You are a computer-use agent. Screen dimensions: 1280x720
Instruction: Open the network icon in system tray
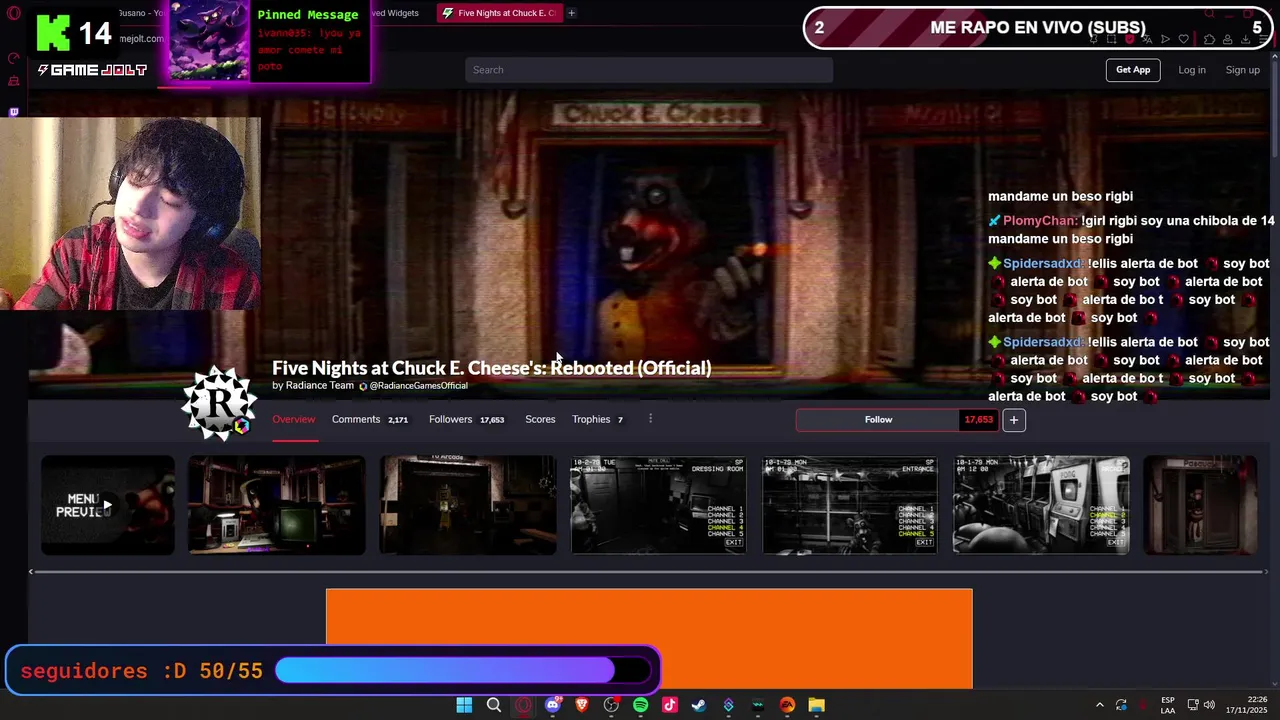click(x=1192, y=705)
